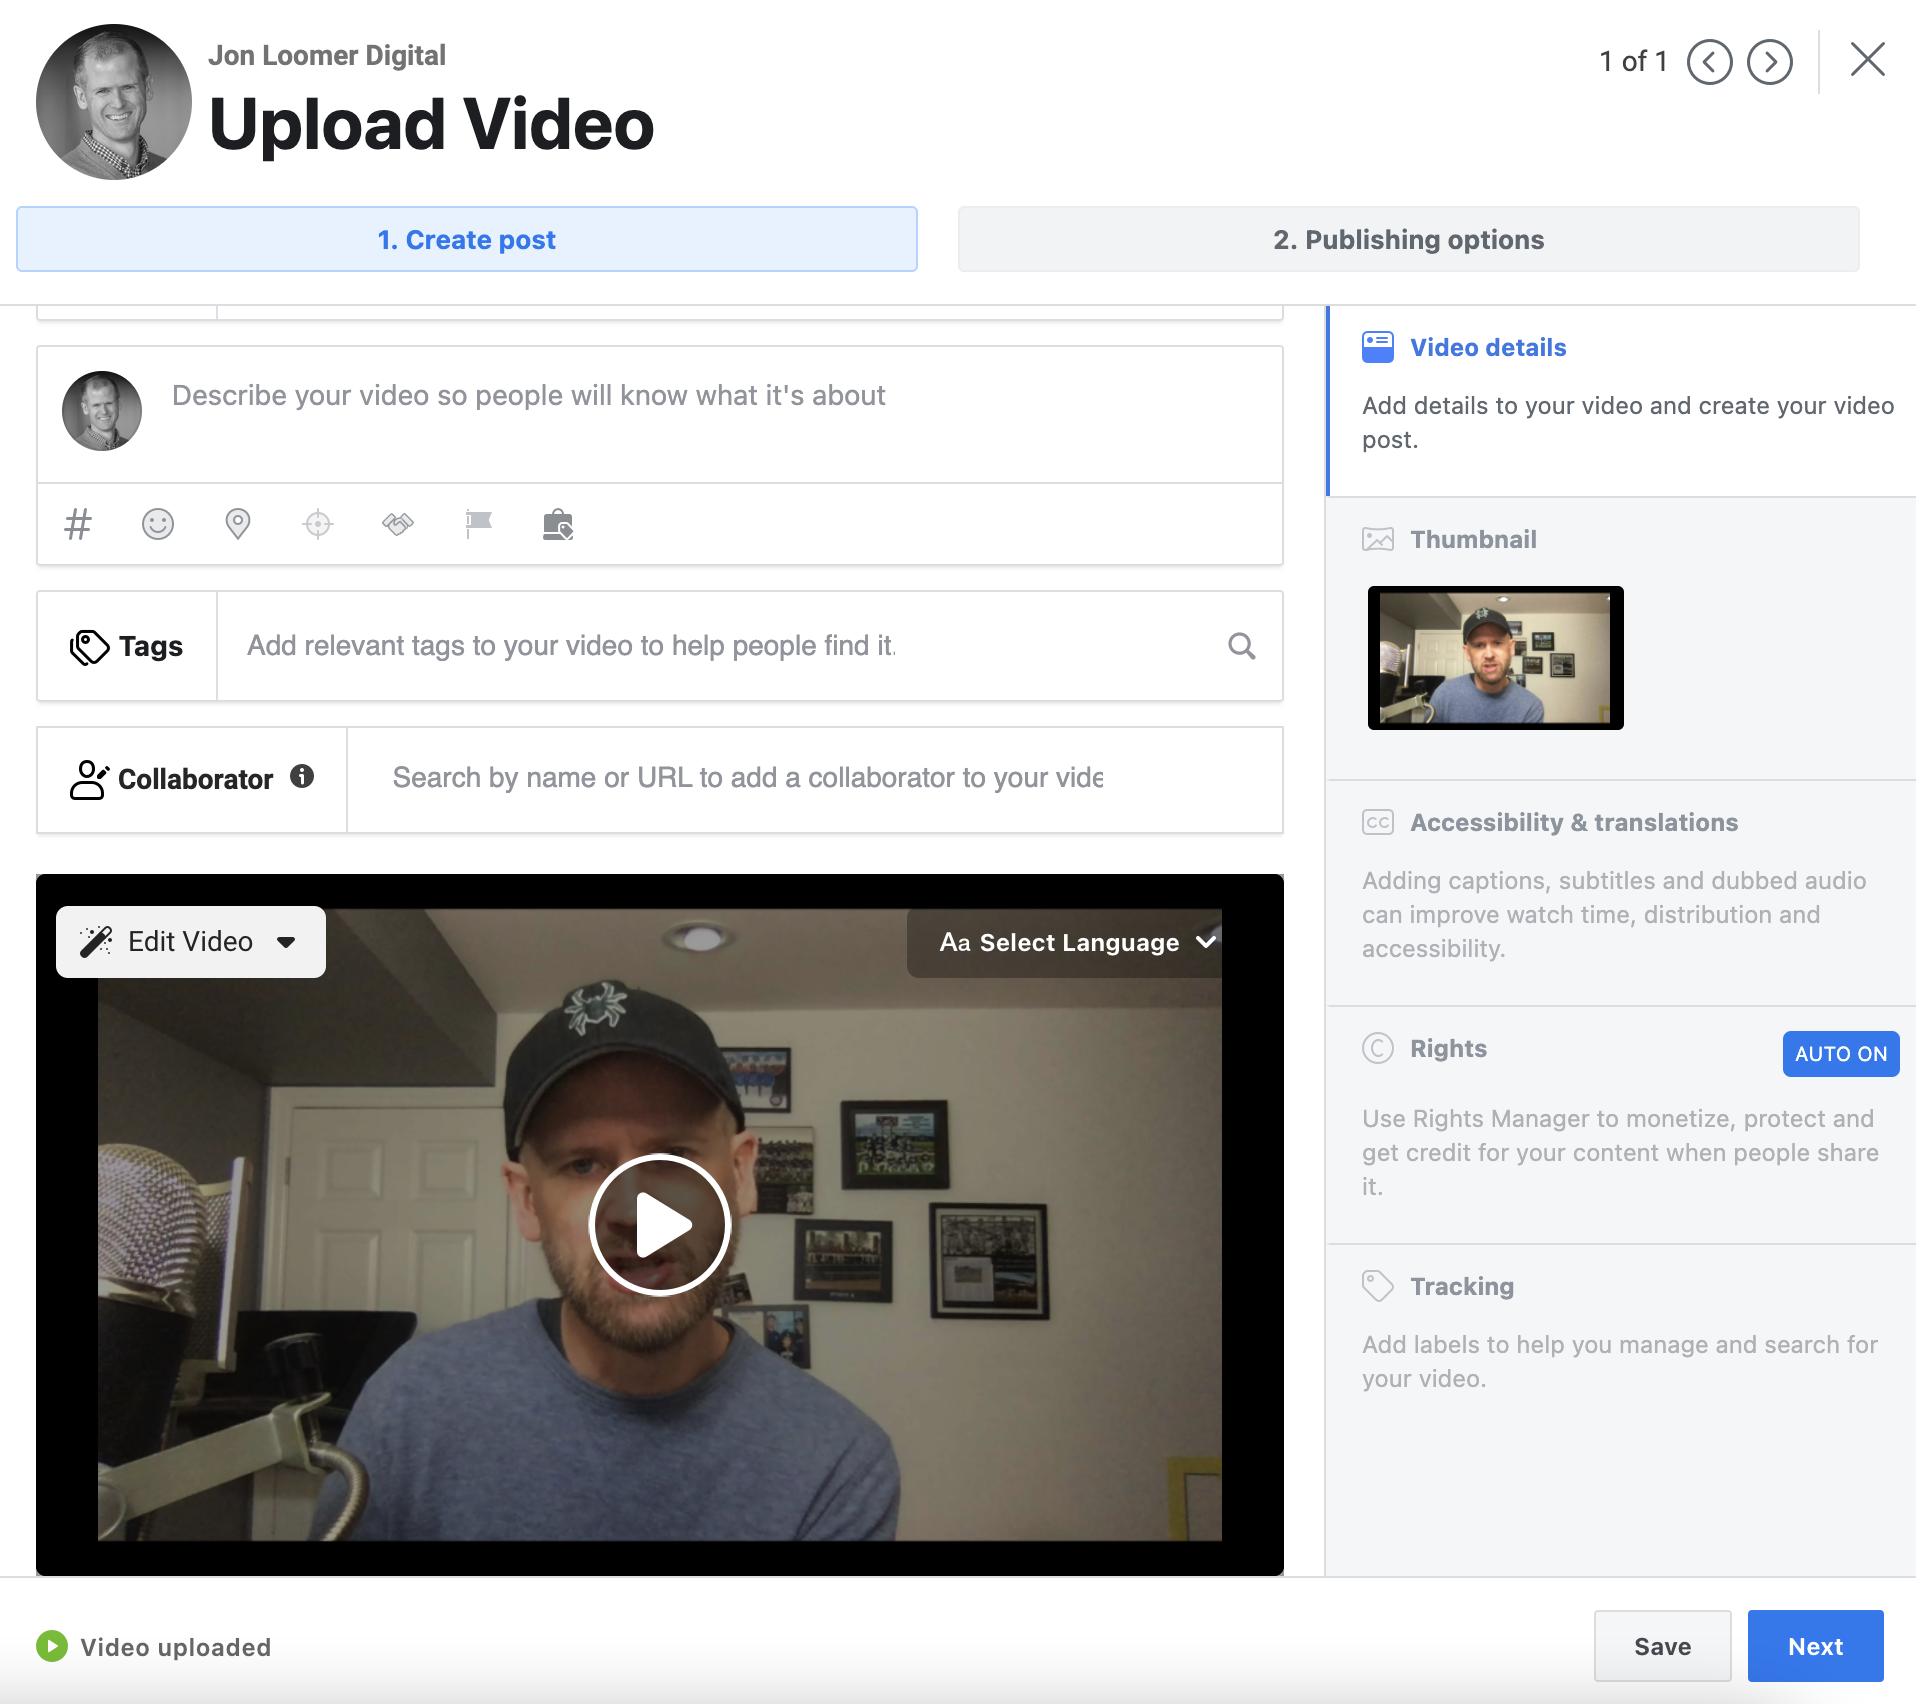Click the CC Accessibility icon
Image resolution: width=1916 pixels, height=1704 pixels.
(1378, 822)
